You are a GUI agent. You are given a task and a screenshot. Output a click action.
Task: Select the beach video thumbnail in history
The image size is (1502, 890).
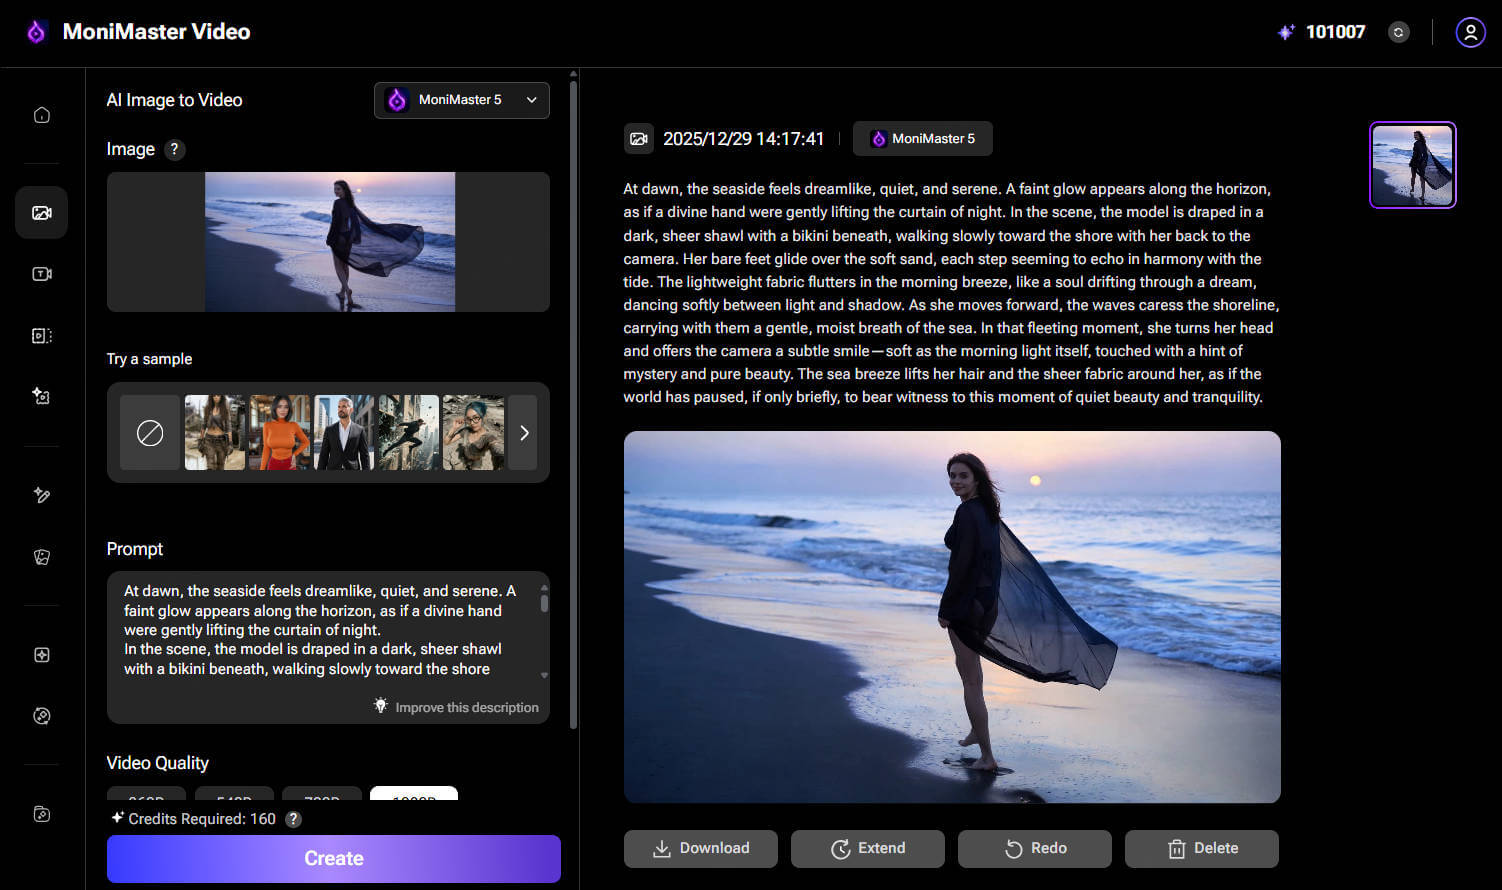click(1412, 165)
